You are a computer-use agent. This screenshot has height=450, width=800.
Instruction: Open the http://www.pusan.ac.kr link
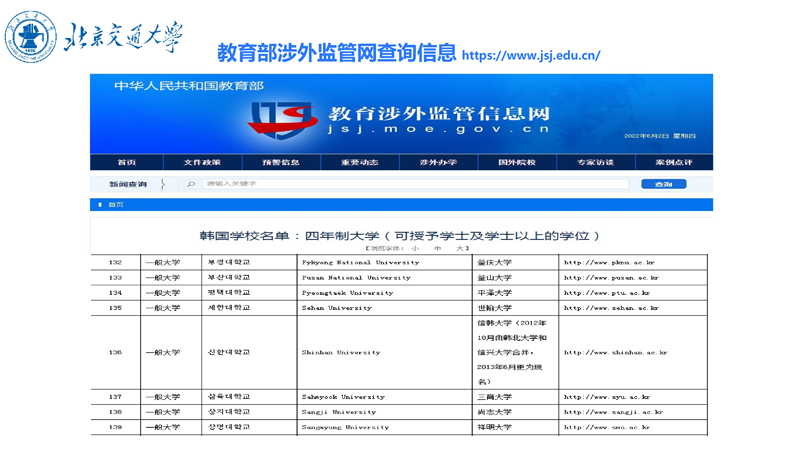coord(611,278)
